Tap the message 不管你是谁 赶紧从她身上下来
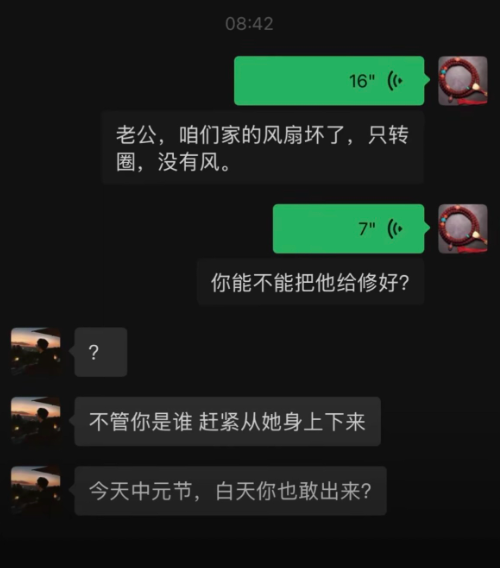The height and width of the screenshot is (568, 500). (228, 421)
